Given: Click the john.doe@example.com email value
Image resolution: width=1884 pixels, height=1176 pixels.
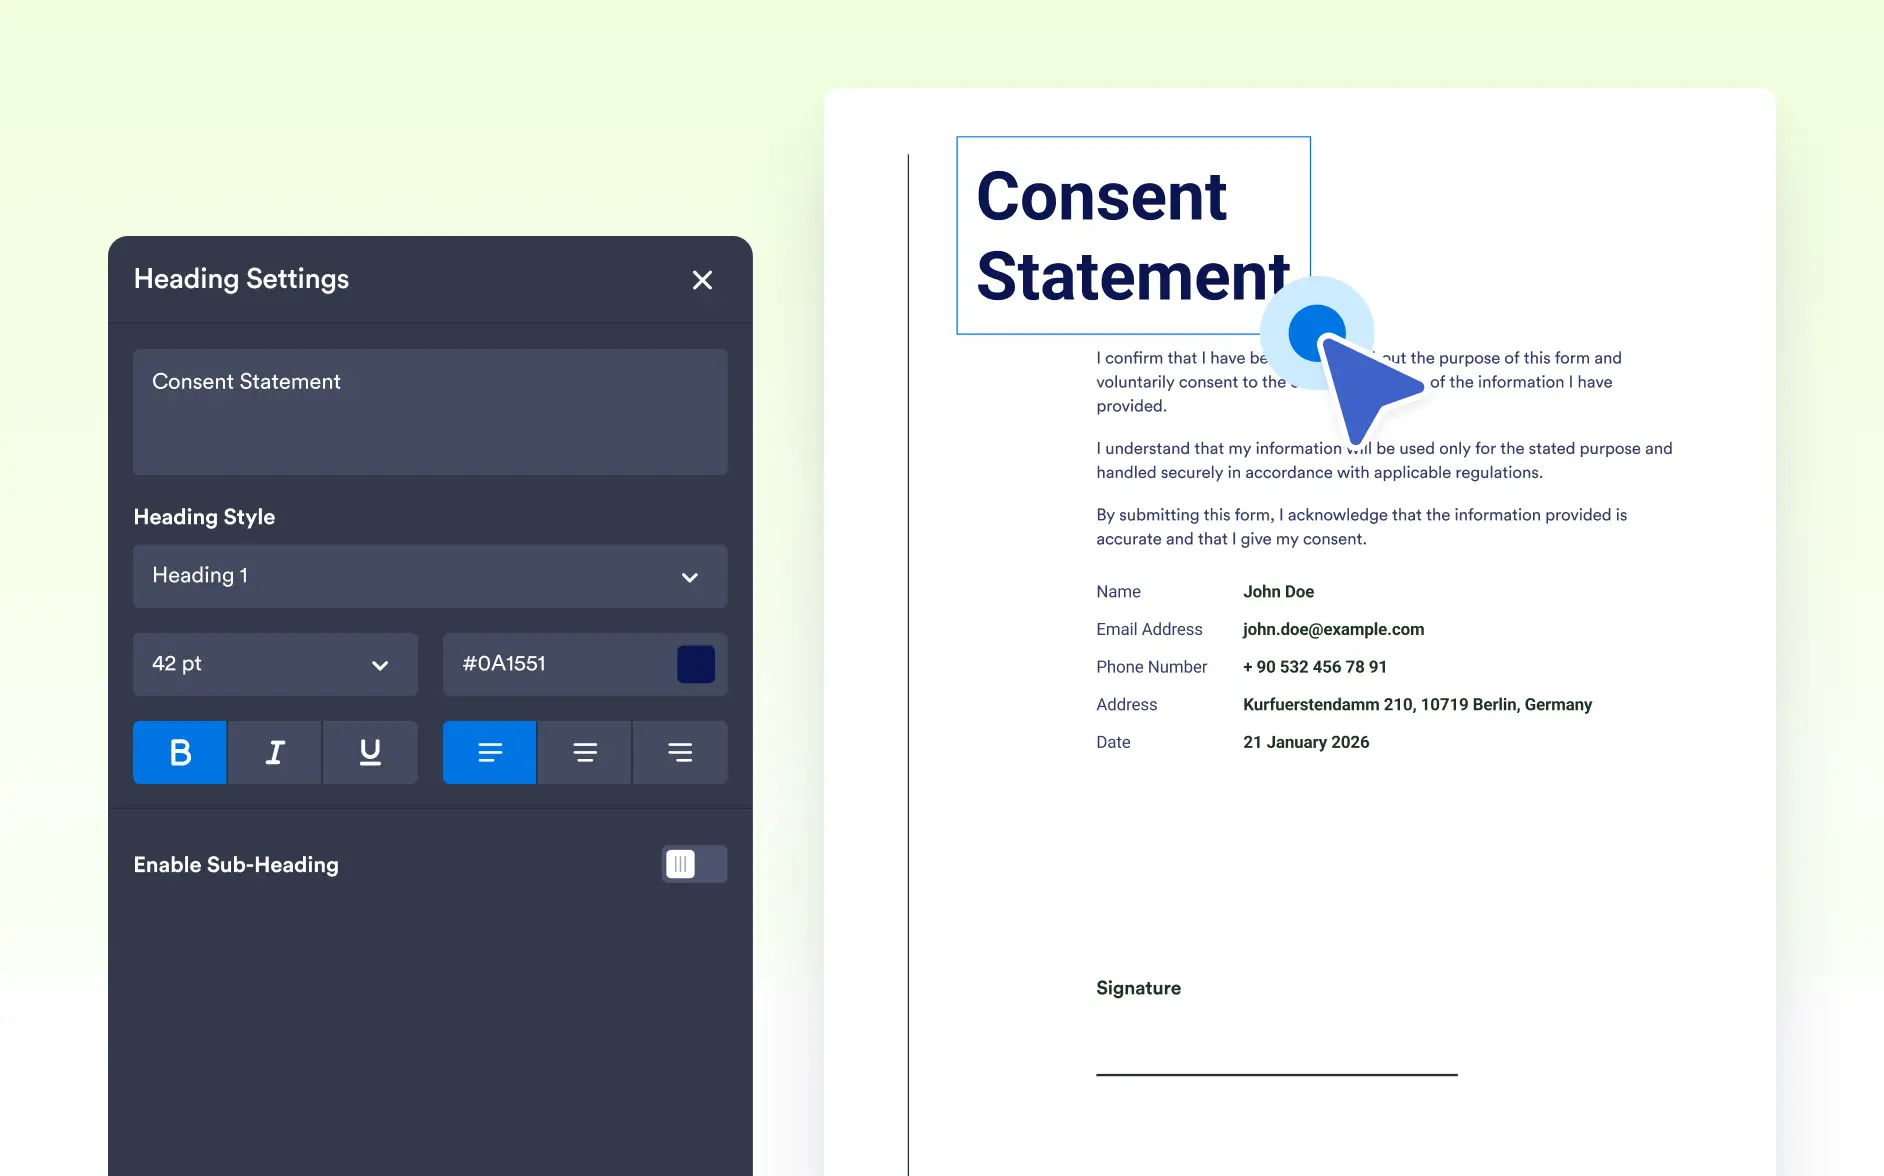Looking at the screenshot, I should click(x=1333, y=629).
